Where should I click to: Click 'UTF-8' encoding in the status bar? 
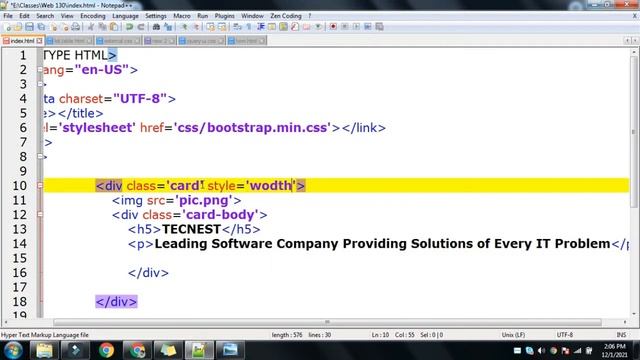pos(565,335)
